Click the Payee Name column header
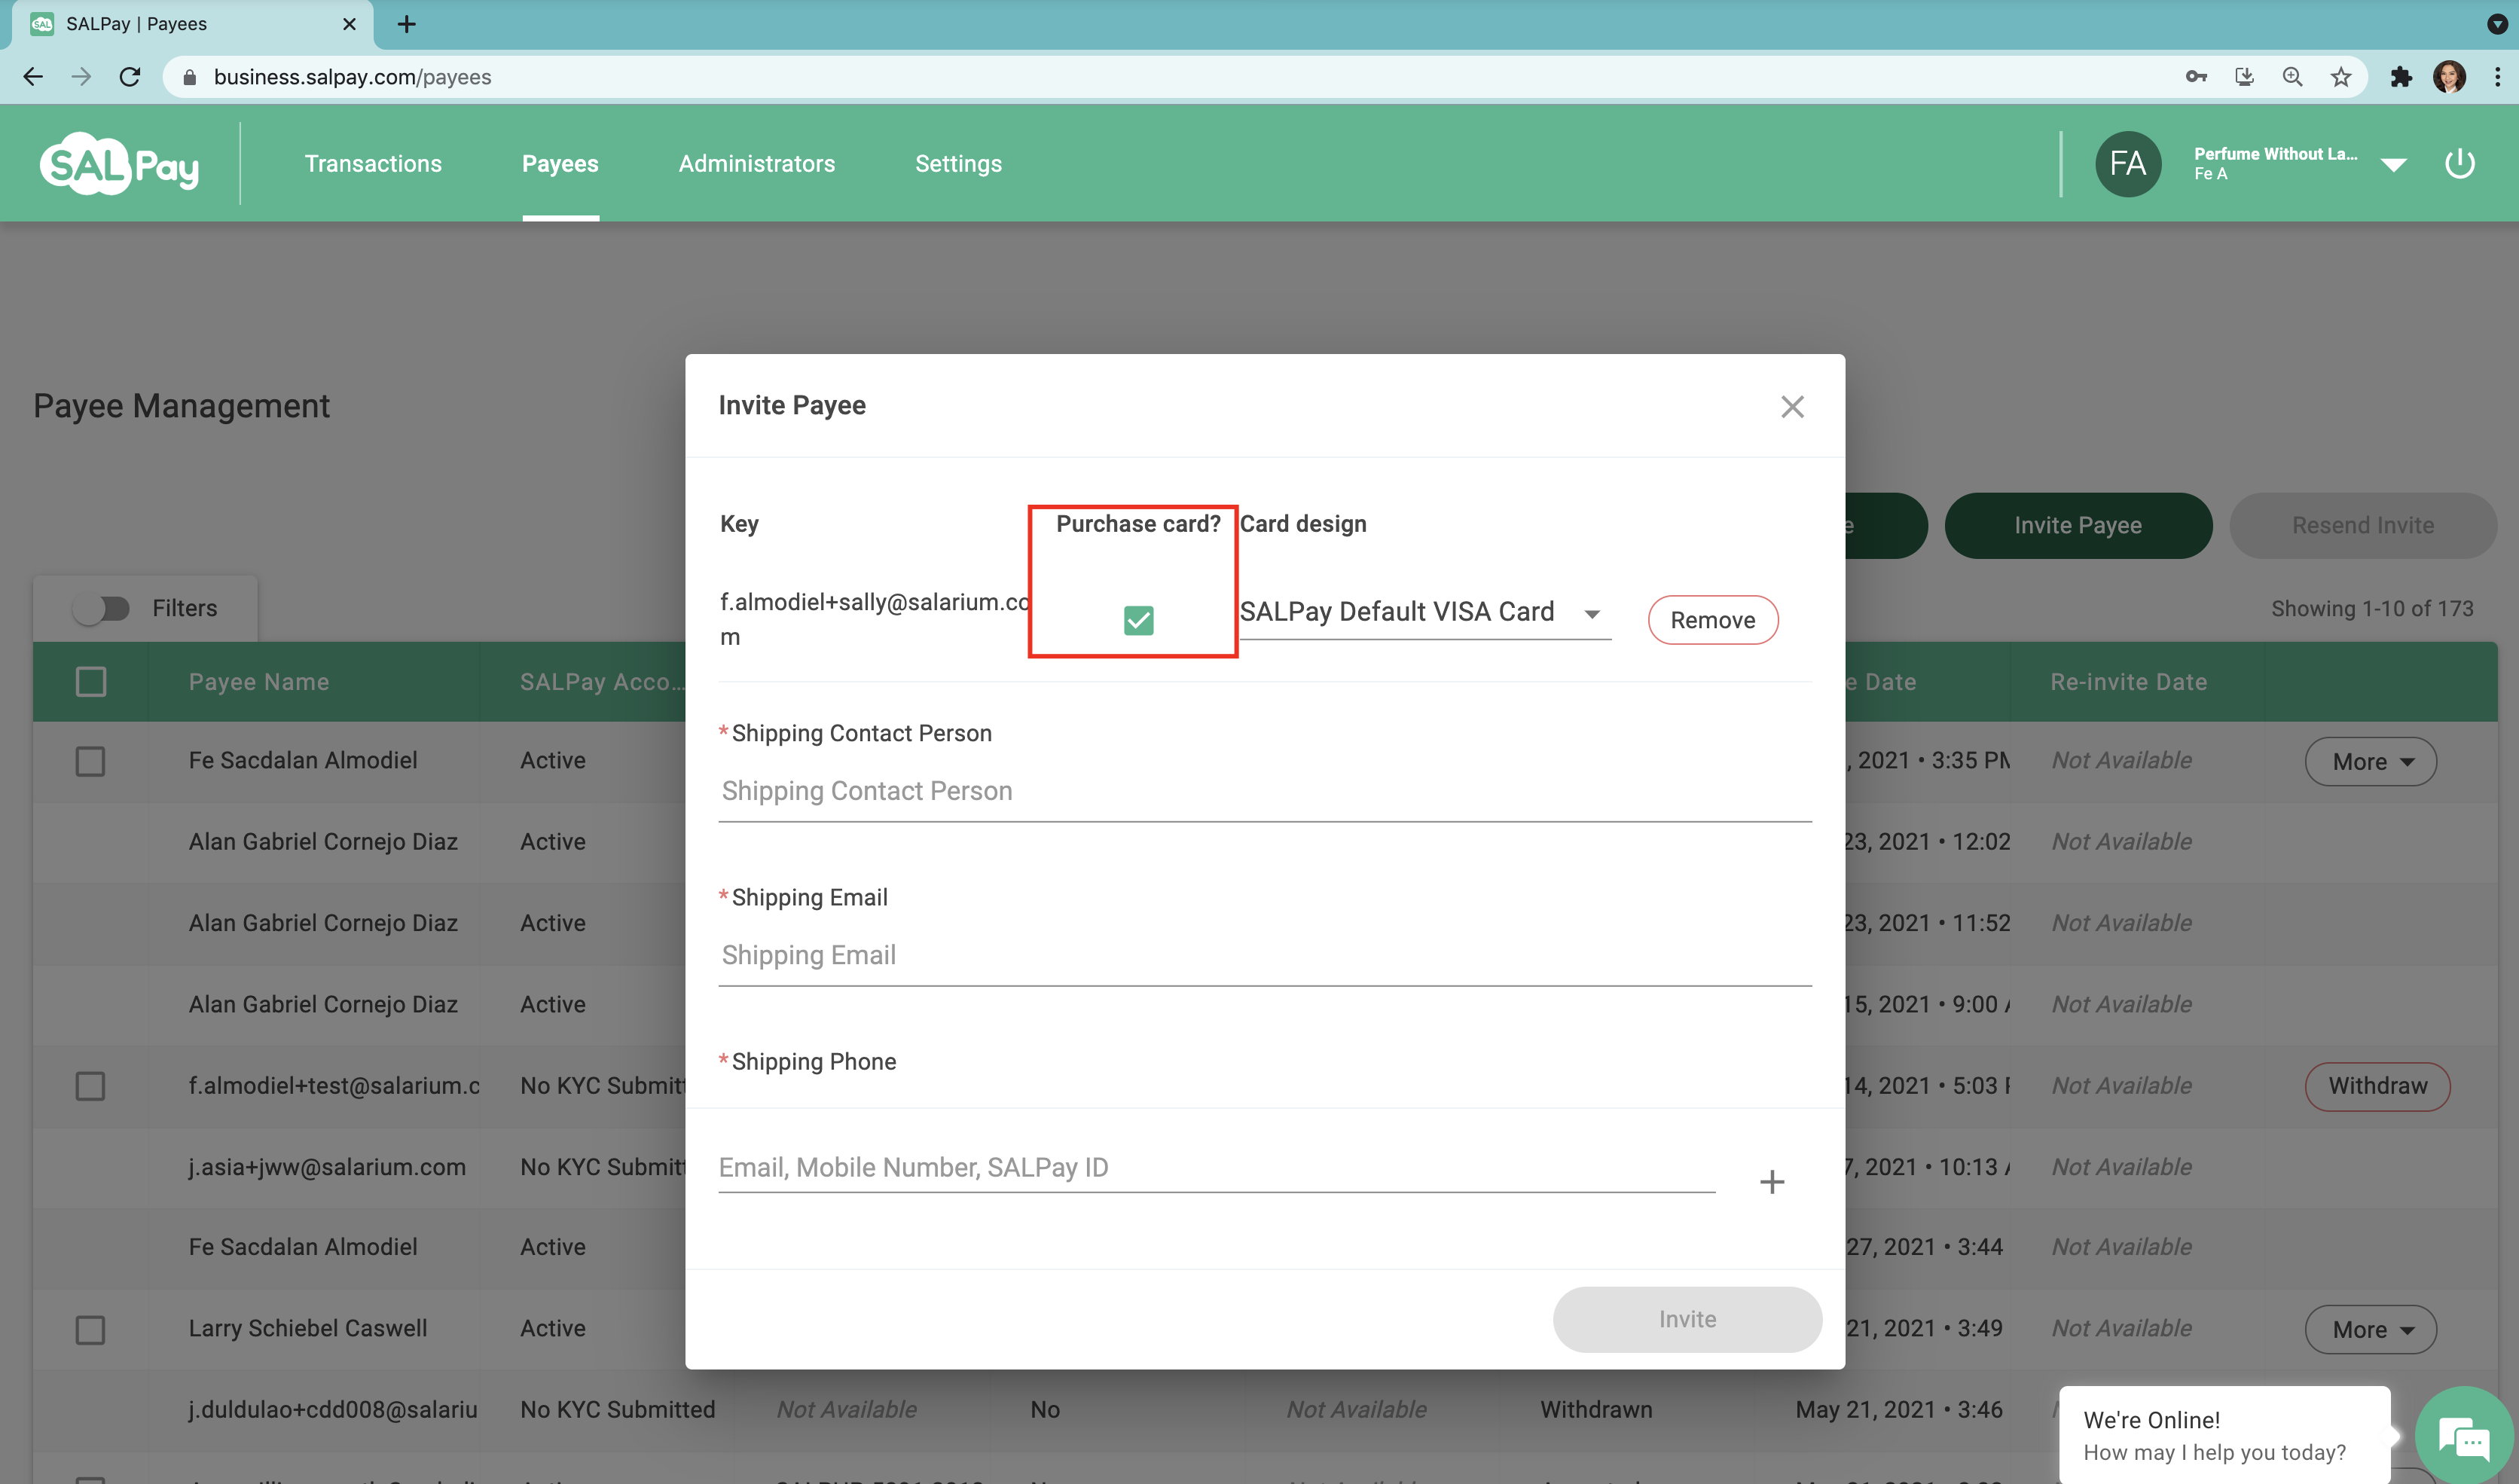Image resolution: width=2519 pixels, height=1484 pixels. click(x=259, y=682)
